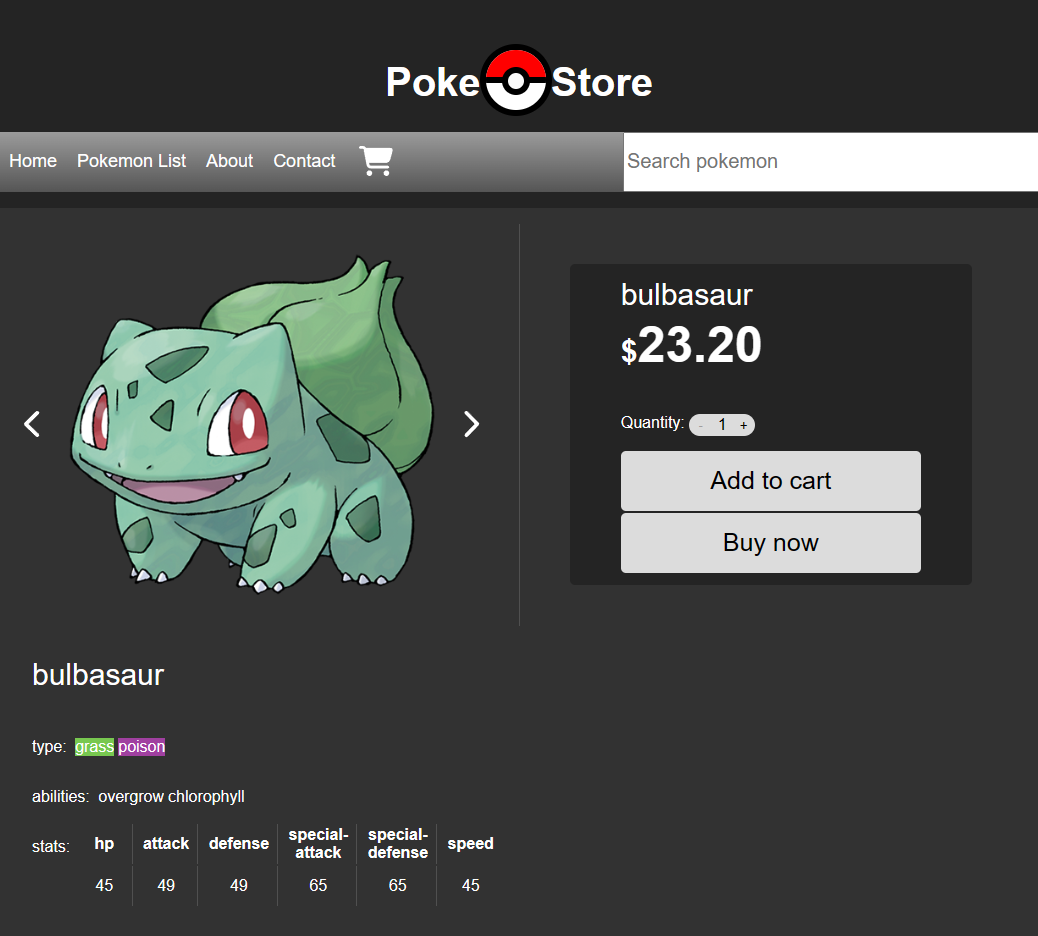Decrease quantity with the minus control
Screen dimensions: 1038x936
pos(701,424)
